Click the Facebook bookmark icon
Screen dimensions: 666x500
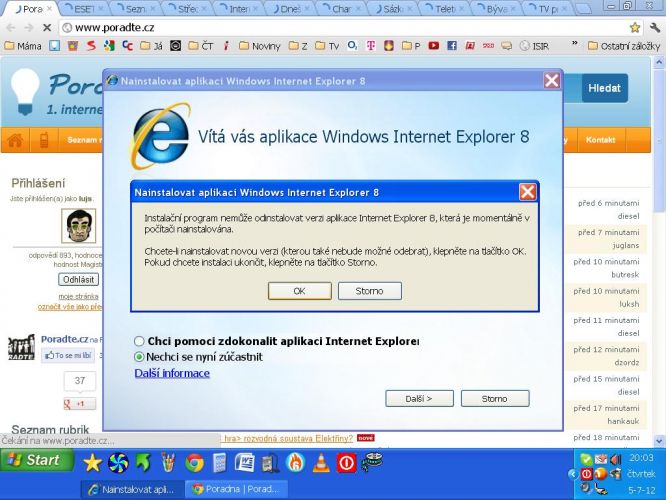pos(452,45)
